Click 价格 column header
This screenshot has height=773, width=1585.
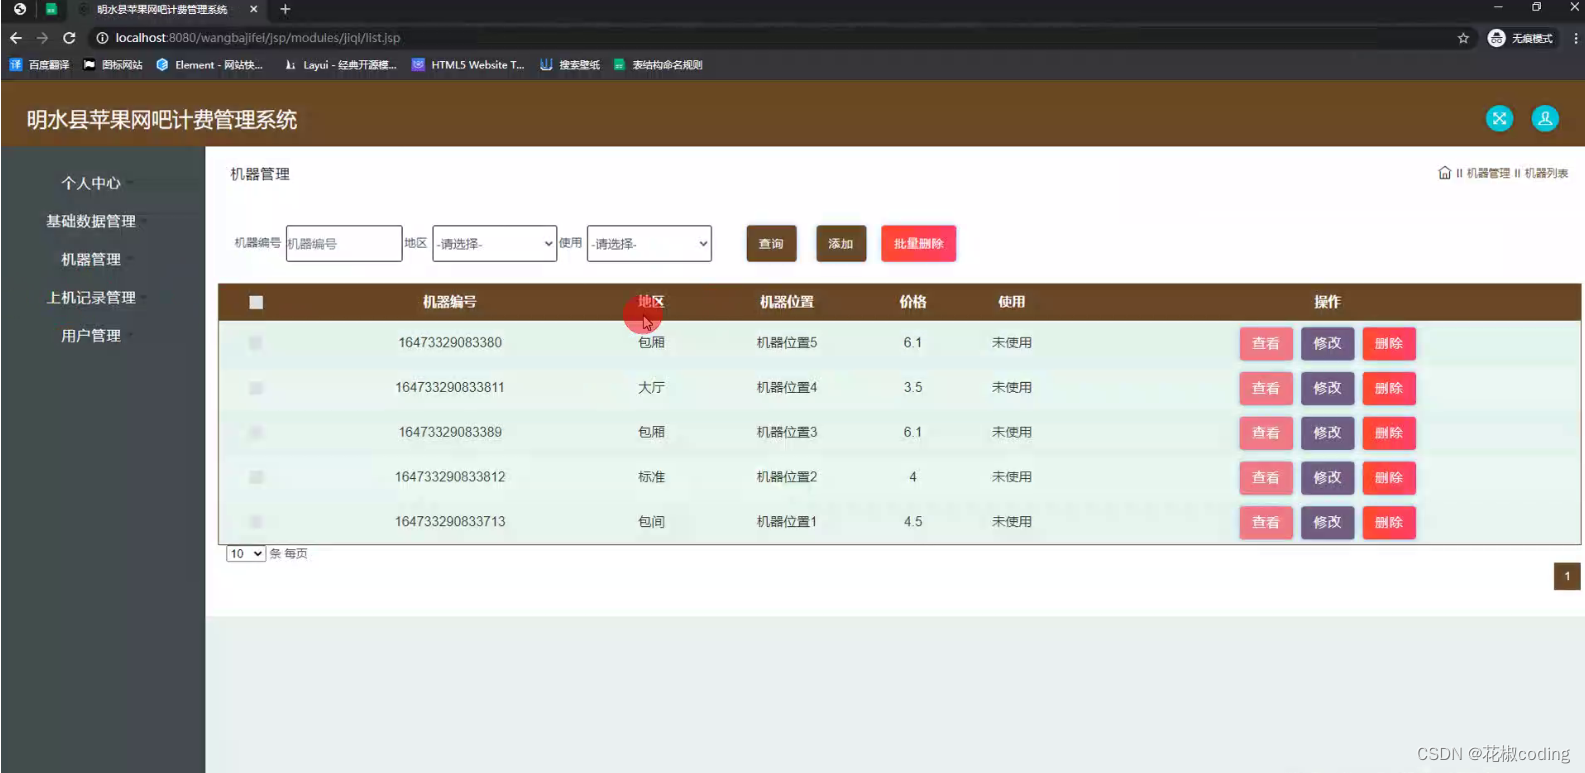tap(913, 302)
